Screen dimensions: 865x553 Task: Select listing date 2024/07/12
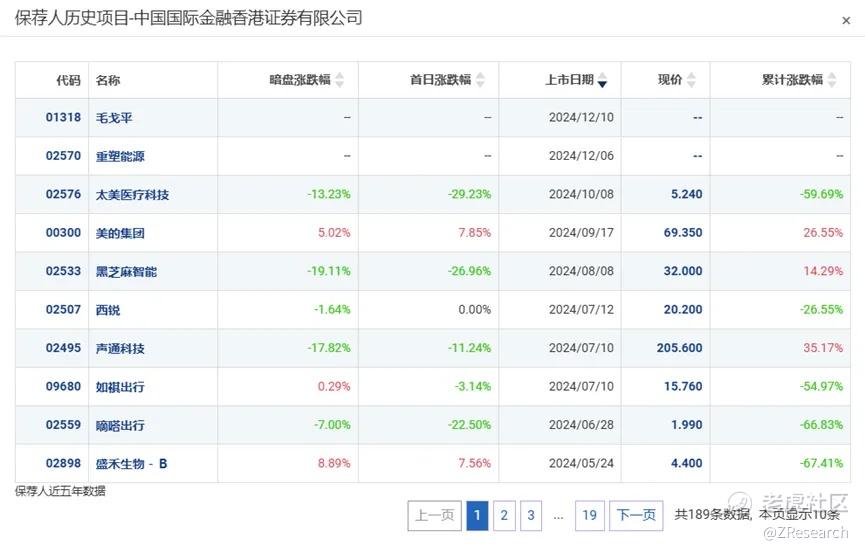pos(581,310)
